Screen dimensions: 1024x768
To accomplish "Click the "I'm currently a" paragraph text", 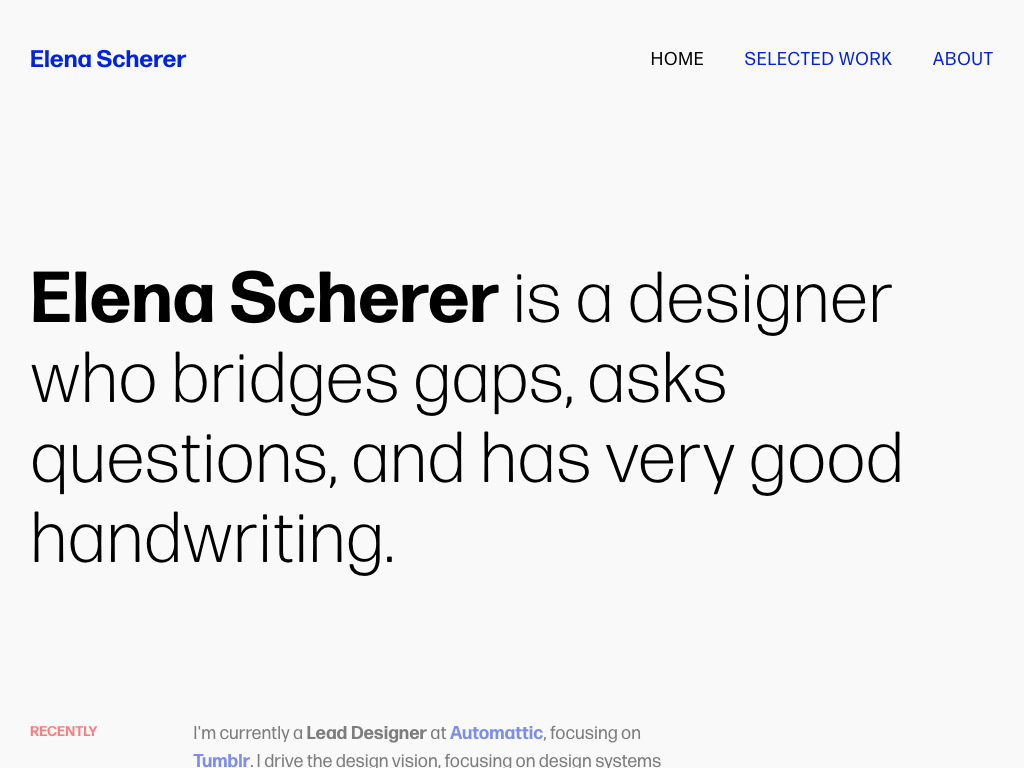I will click(x=247, y=733).
